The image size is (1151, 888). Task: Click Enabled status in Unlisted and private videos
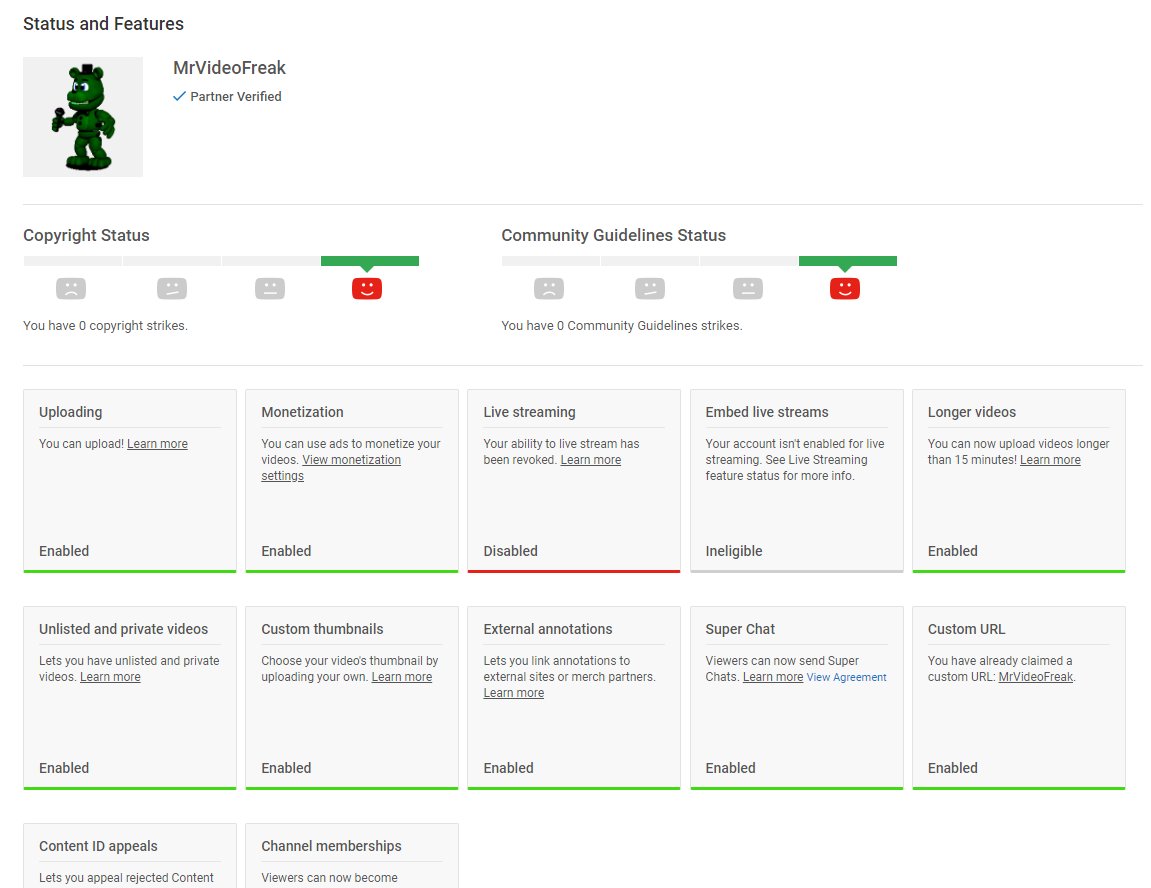pyautogui.click(x=64, y=768)
